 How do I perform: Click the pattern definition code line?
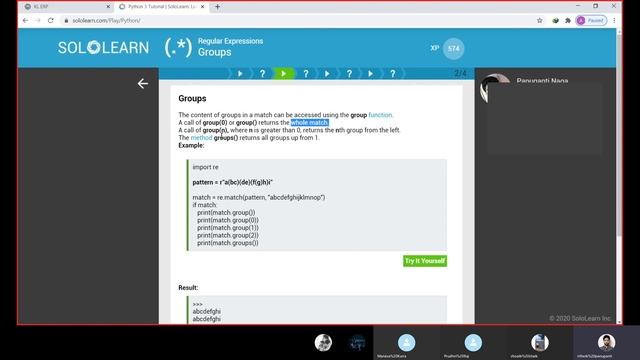[232, 182]
